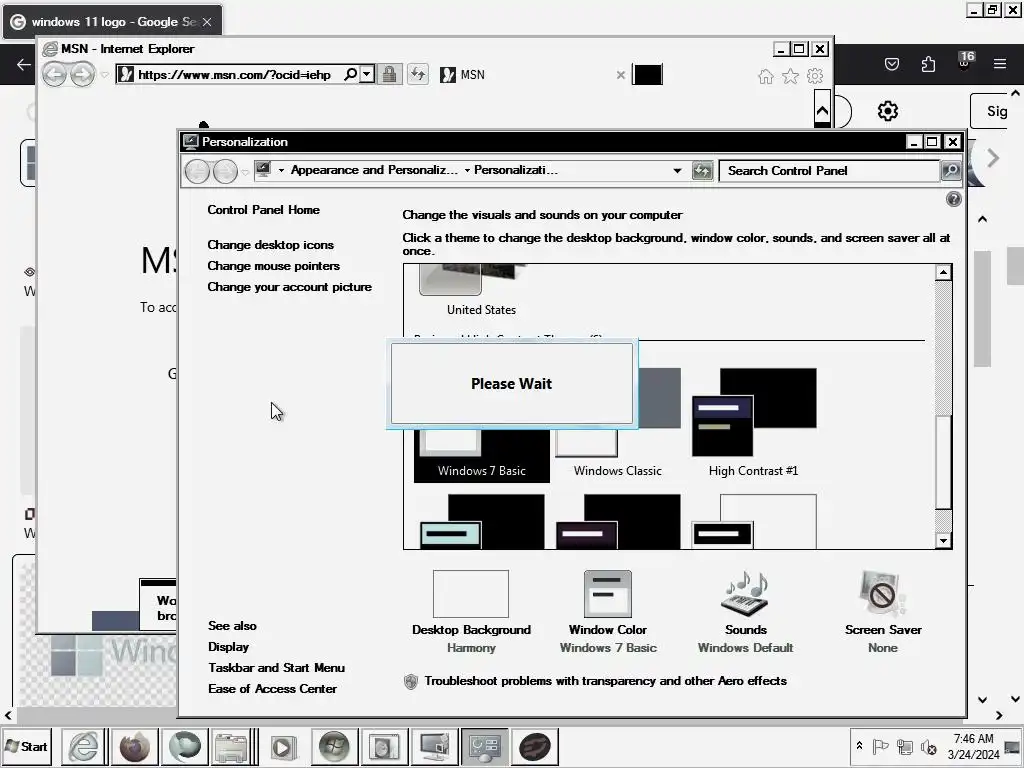Select the Windows 7 Basic theme

[481, 454]
